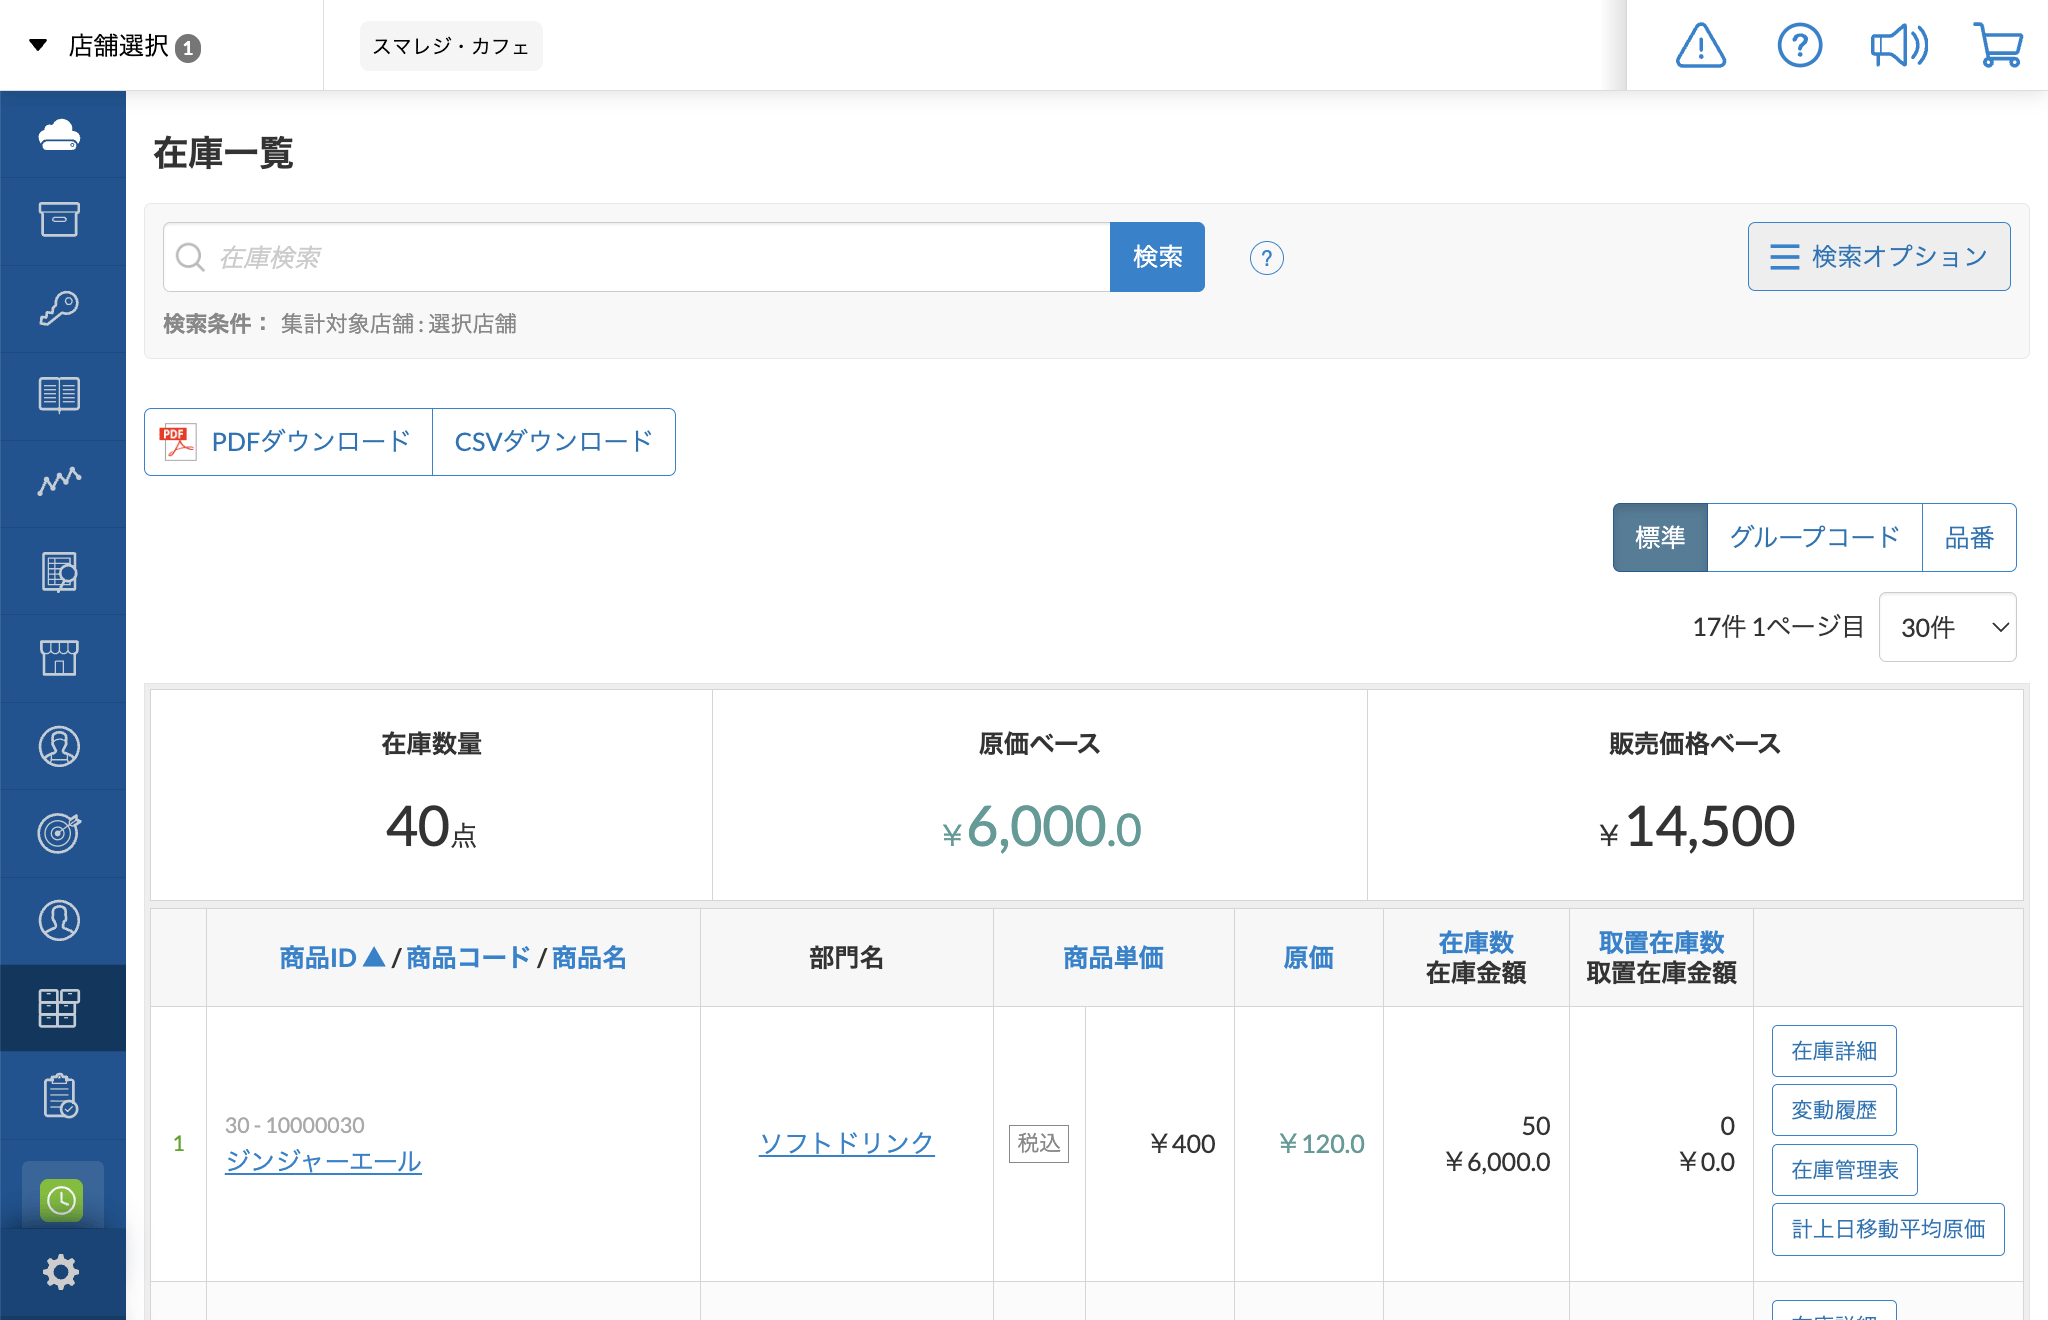Sort by 商品ID column header

coord(332,958)
